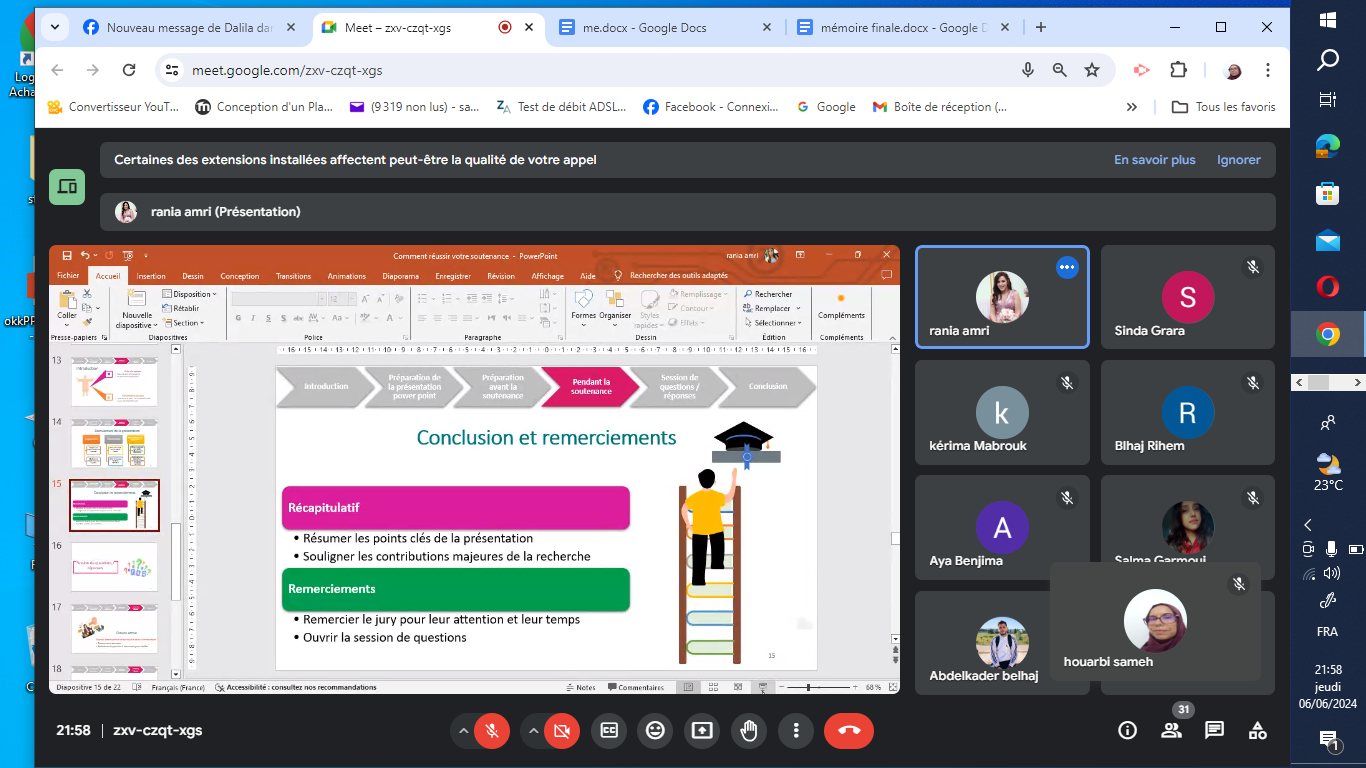Open more options on rania amri's tile
This screenshot has height=768, width=1366.
click(x=1067, y=267)
